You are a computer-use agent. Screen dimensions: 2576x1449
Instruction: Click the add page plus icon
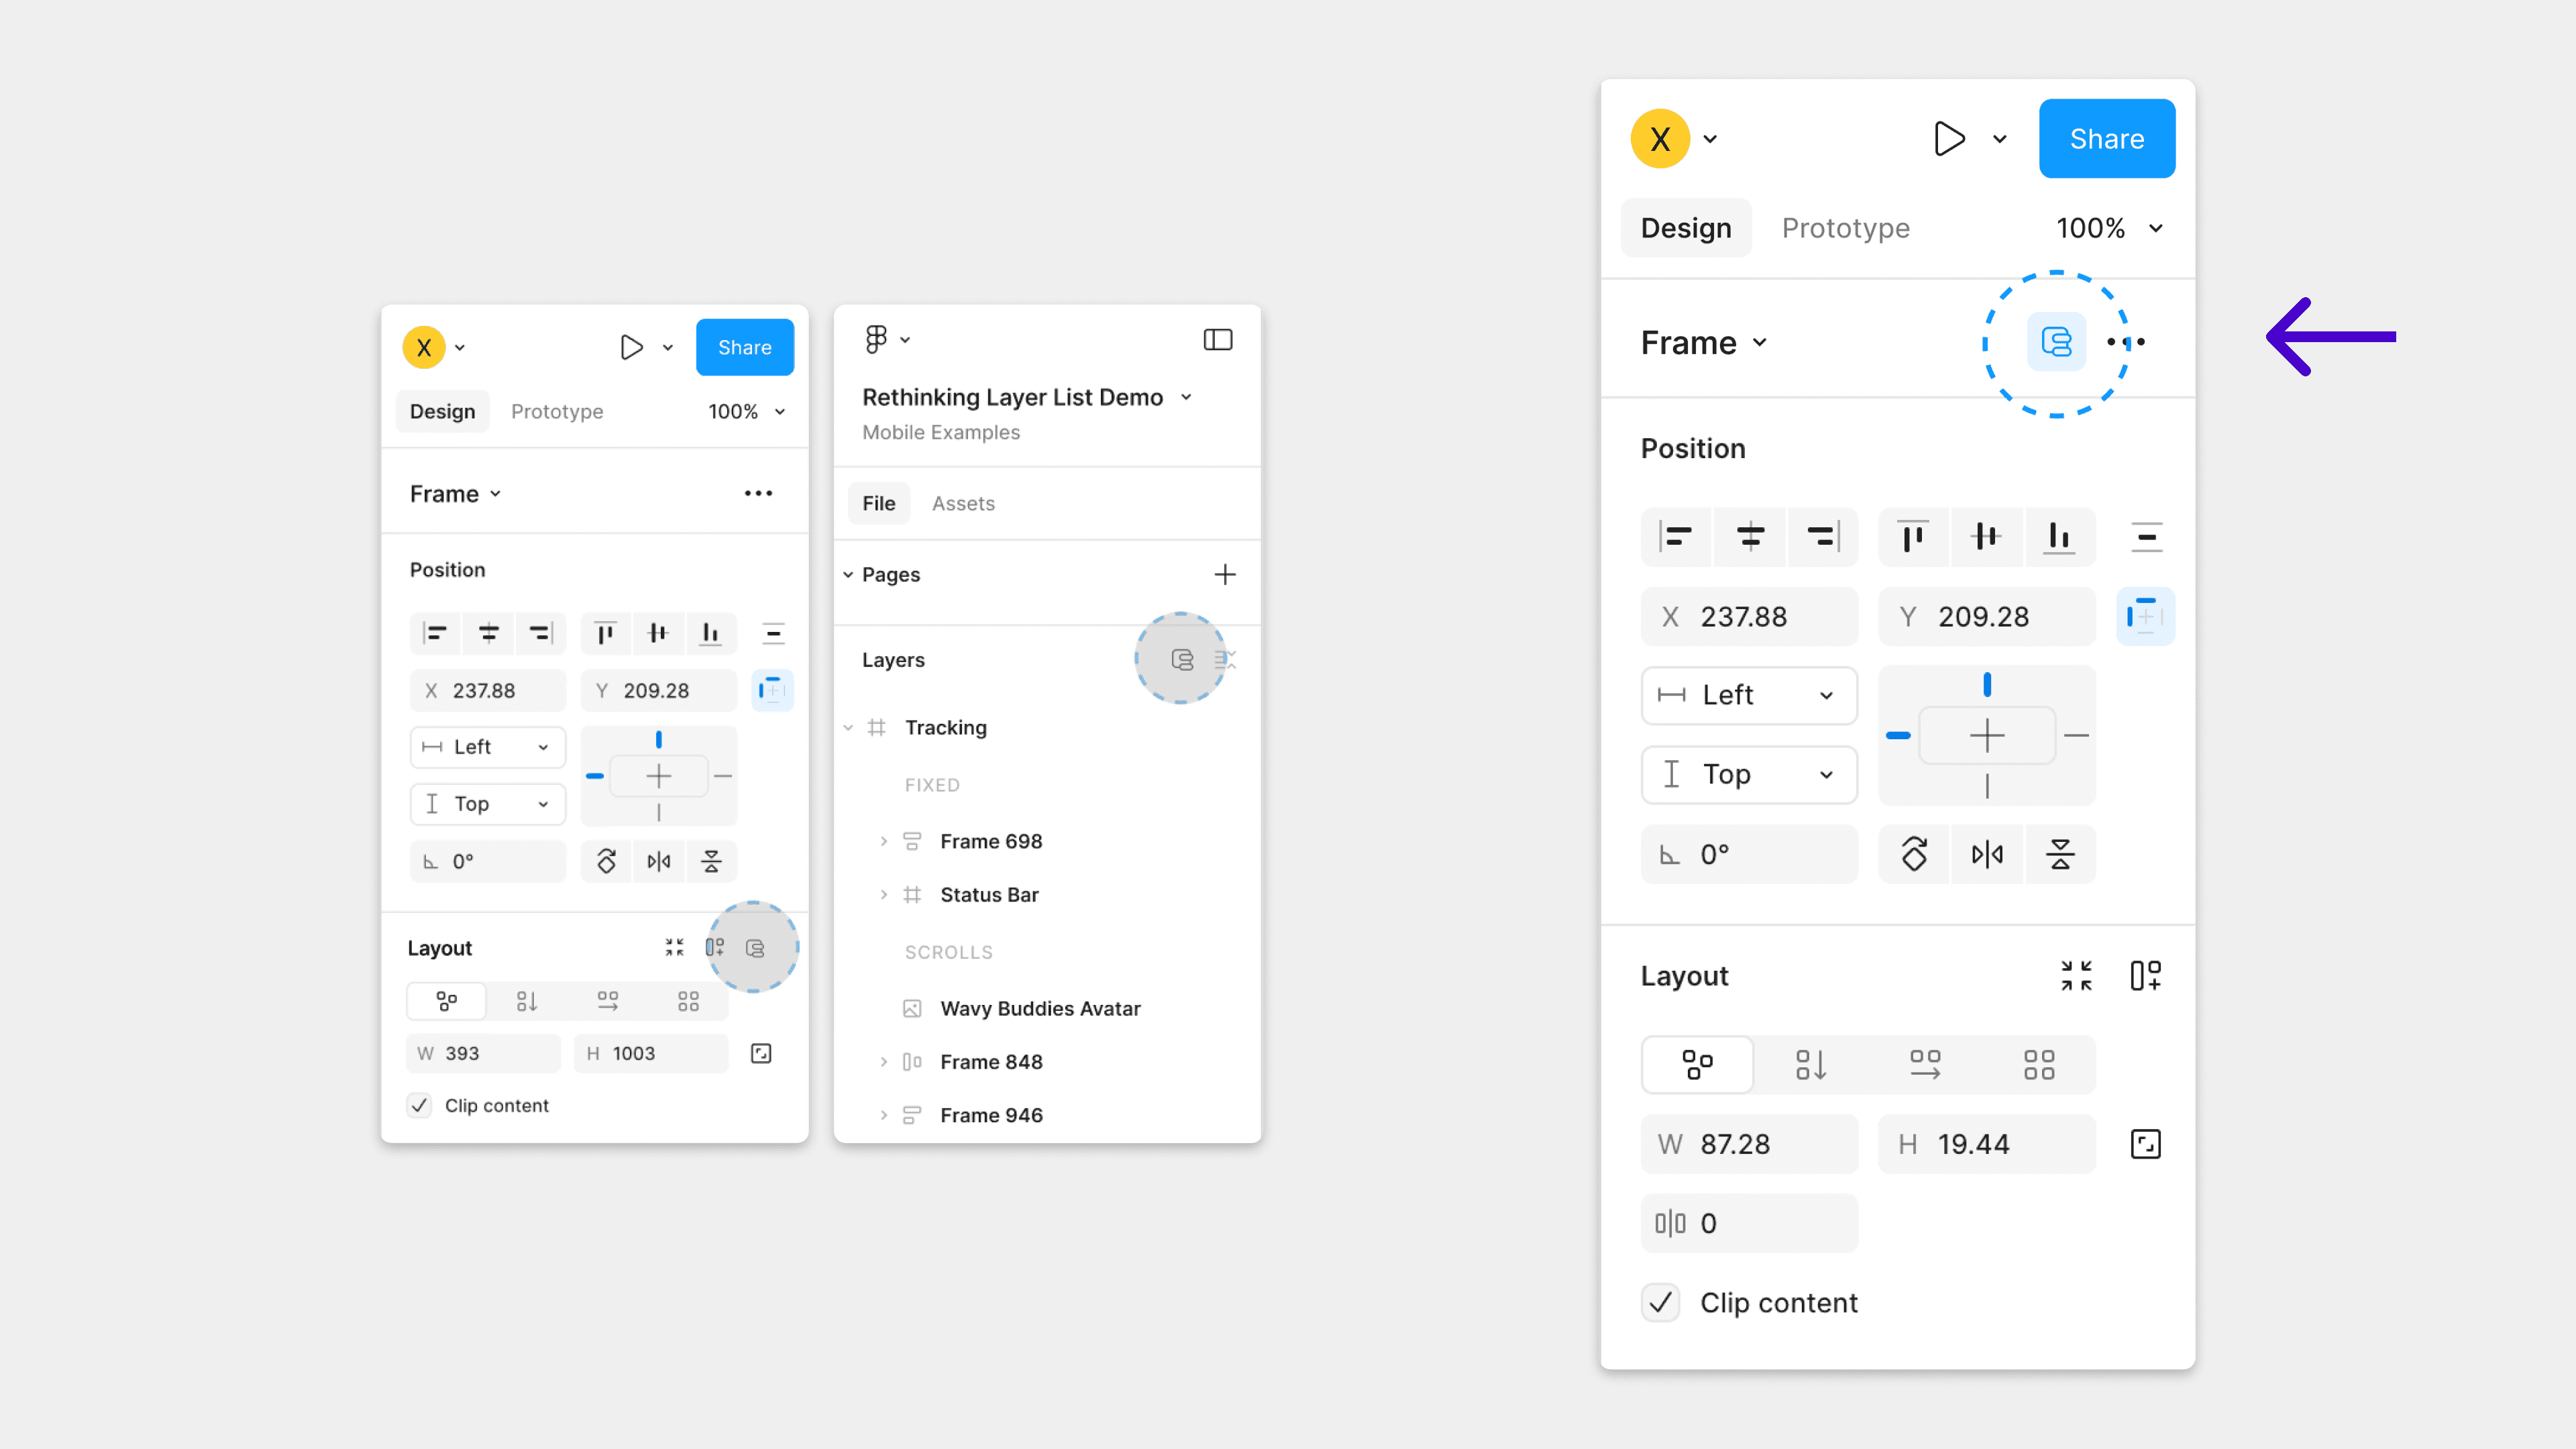(1225, 574)
